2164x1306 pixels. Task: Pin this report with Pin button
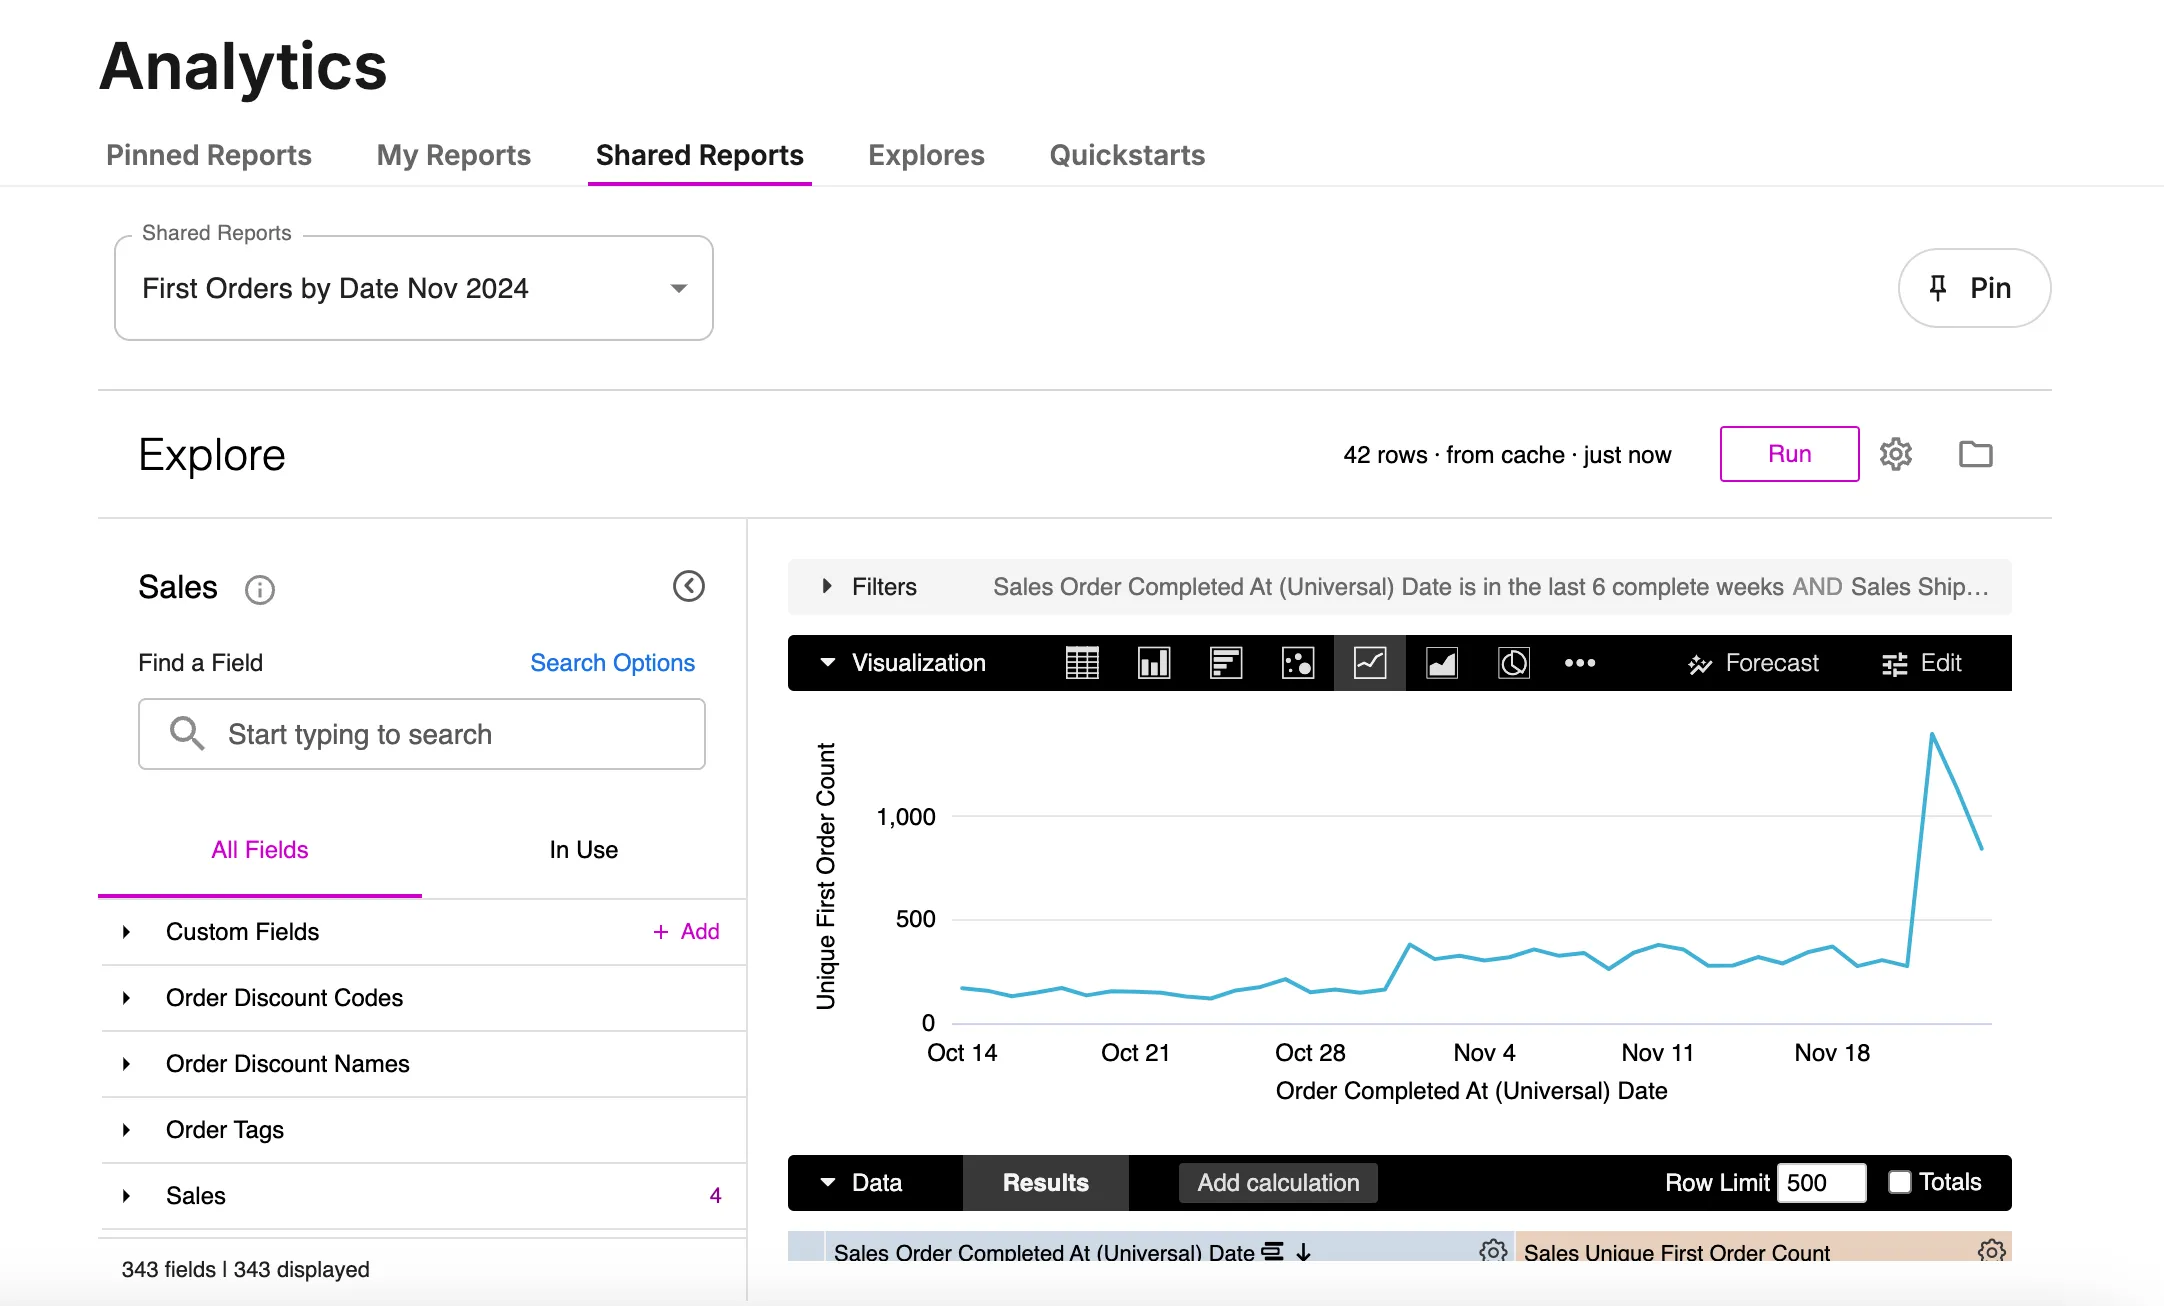point(1974,288)
